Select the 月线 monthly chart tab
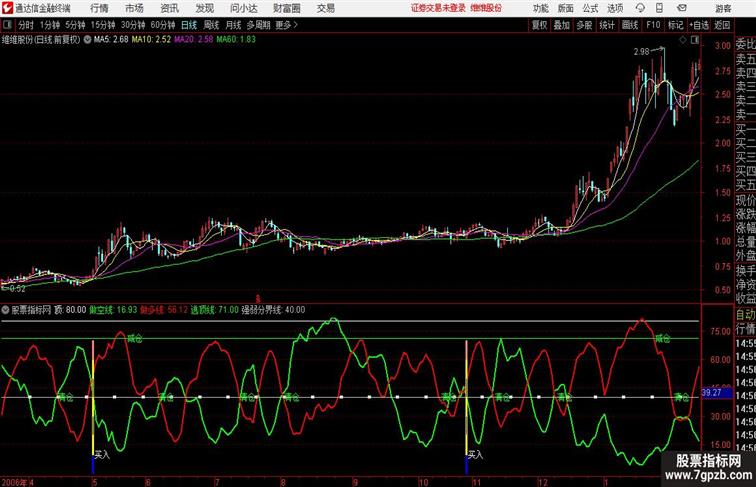756x487 pixels. coord(233,25)
